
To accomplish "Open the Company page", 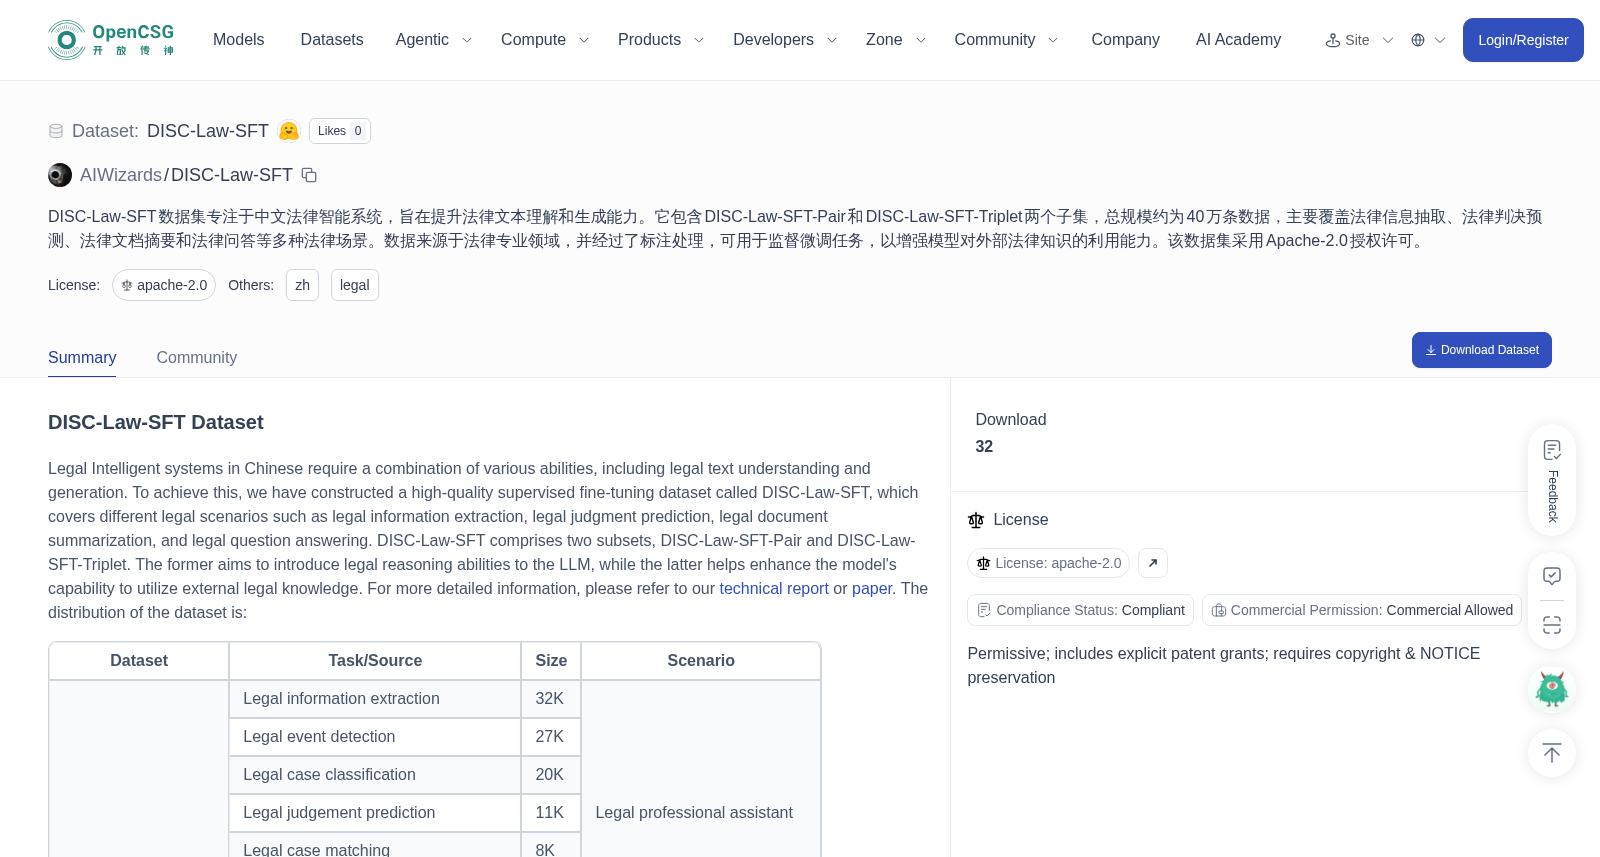I will [1125, 40].
